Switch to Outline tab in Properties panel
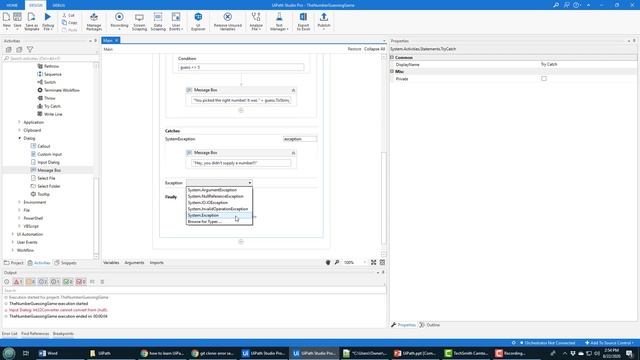 click(430, 325)
